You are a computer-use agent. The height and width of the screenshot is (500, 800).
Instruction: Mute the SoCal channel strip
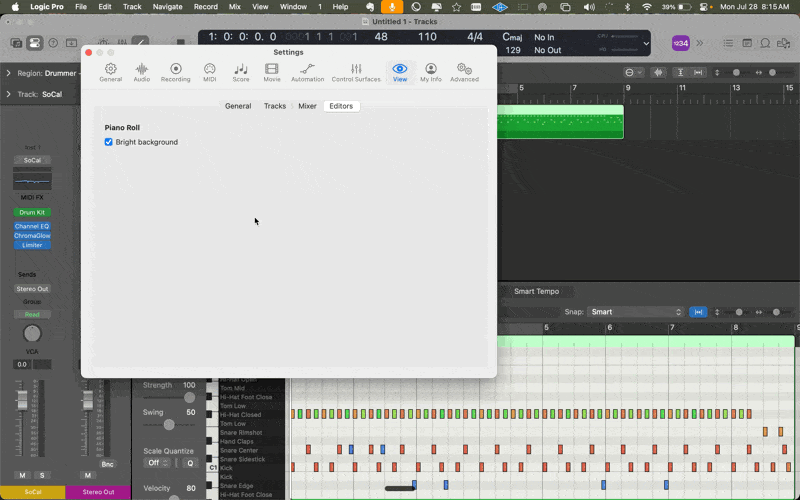point(22,475)
